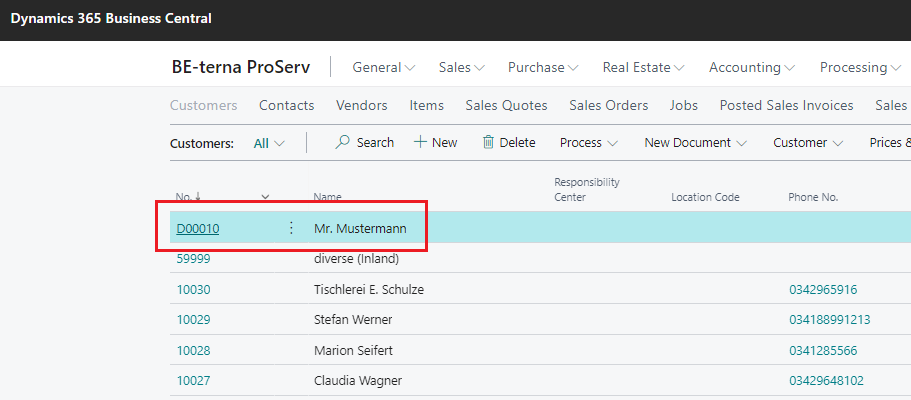Select the Claudia Wagner name cell

click(x=357, y=381)
